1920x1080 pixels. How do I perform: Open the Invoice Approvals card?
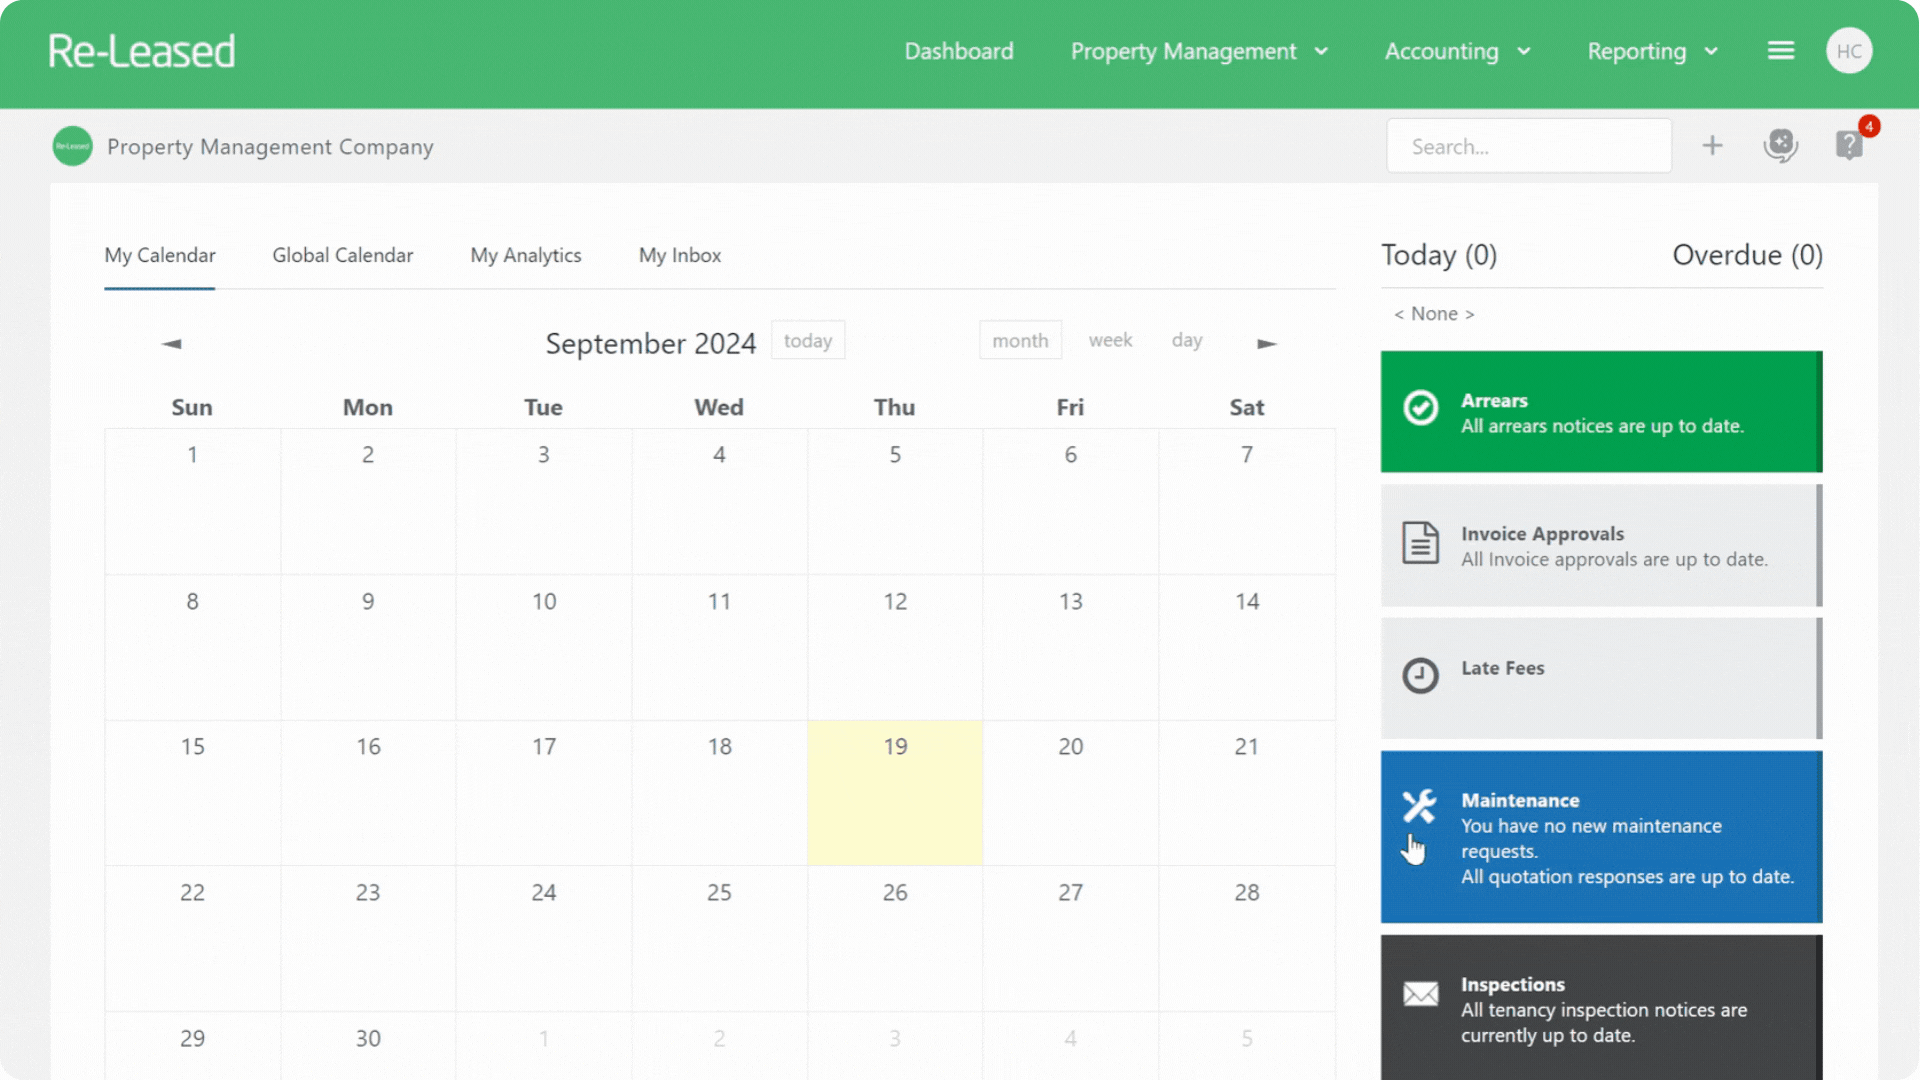1601,545
